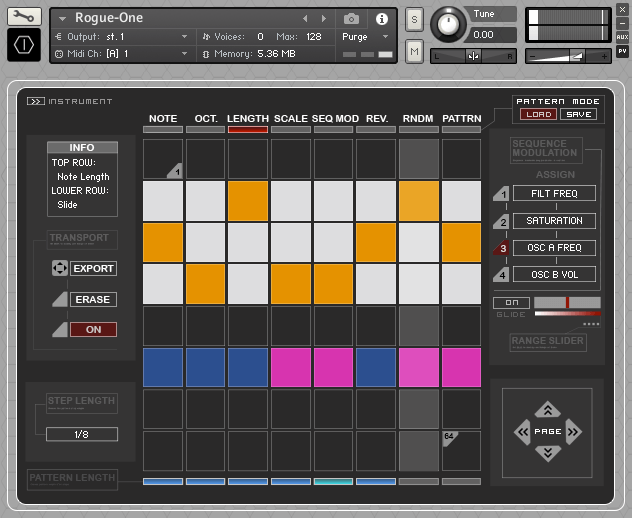Image resolution: width=632 pixels, height=518 pixels.
Task: Select the SEQ MOD column tab
Action: pyautogui.click(x=334, y=119)
